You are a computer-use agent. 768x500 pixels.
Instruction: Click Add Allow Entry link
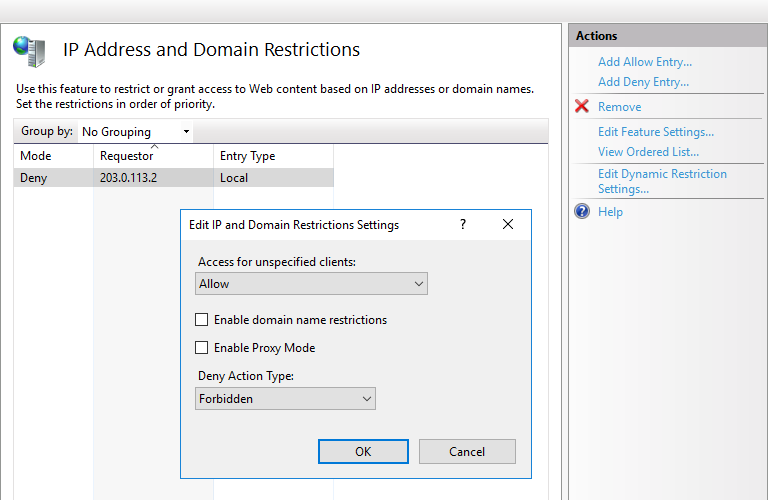pos(644,62)
